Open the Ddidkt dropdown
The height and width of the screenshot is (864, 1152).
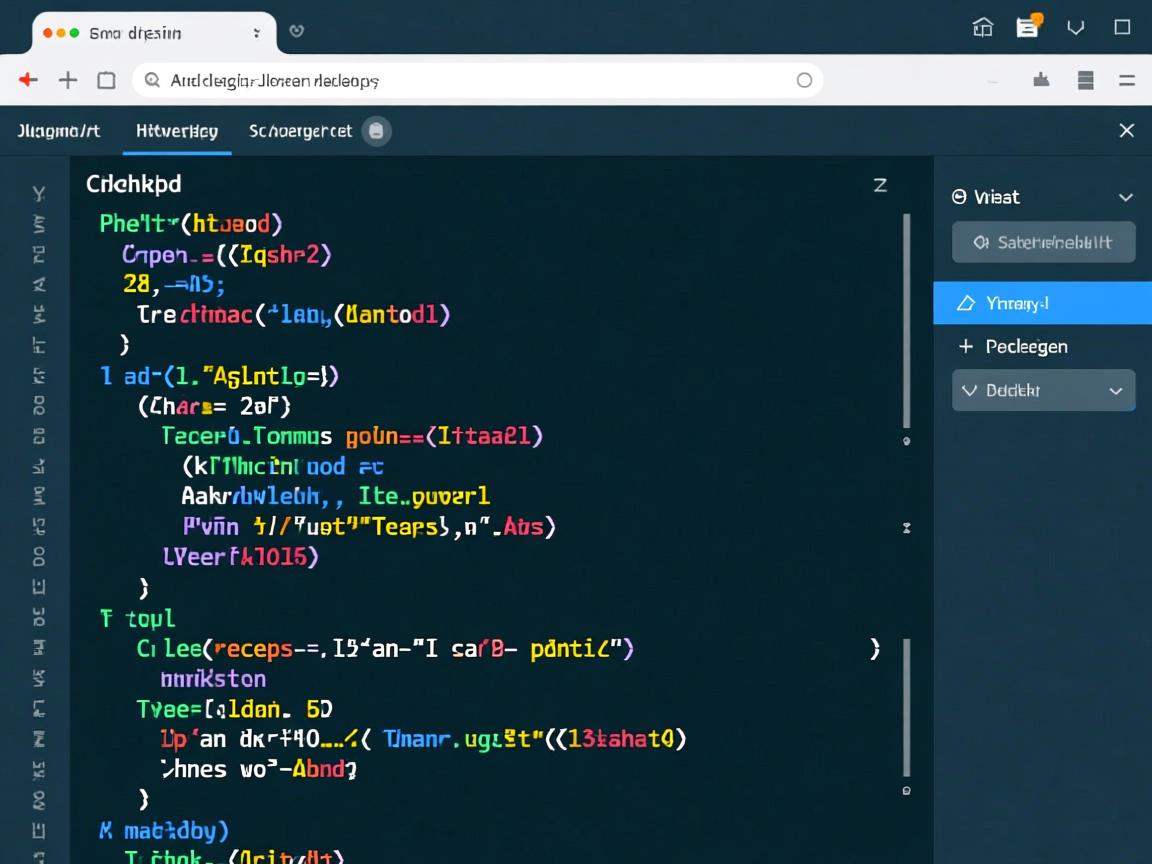pyautogui.click(x=1043, y=390)
